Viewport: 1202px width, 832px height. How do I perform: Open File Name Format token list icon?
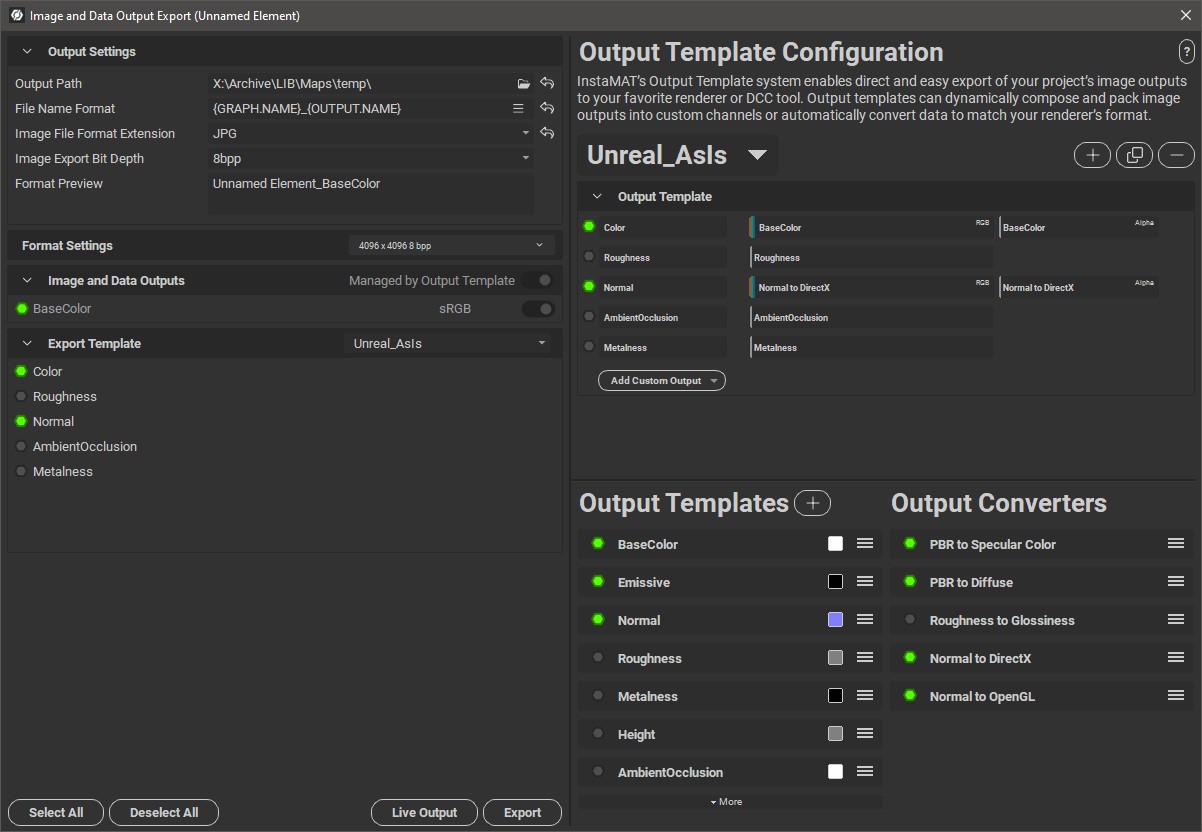(x=518, y=109)
